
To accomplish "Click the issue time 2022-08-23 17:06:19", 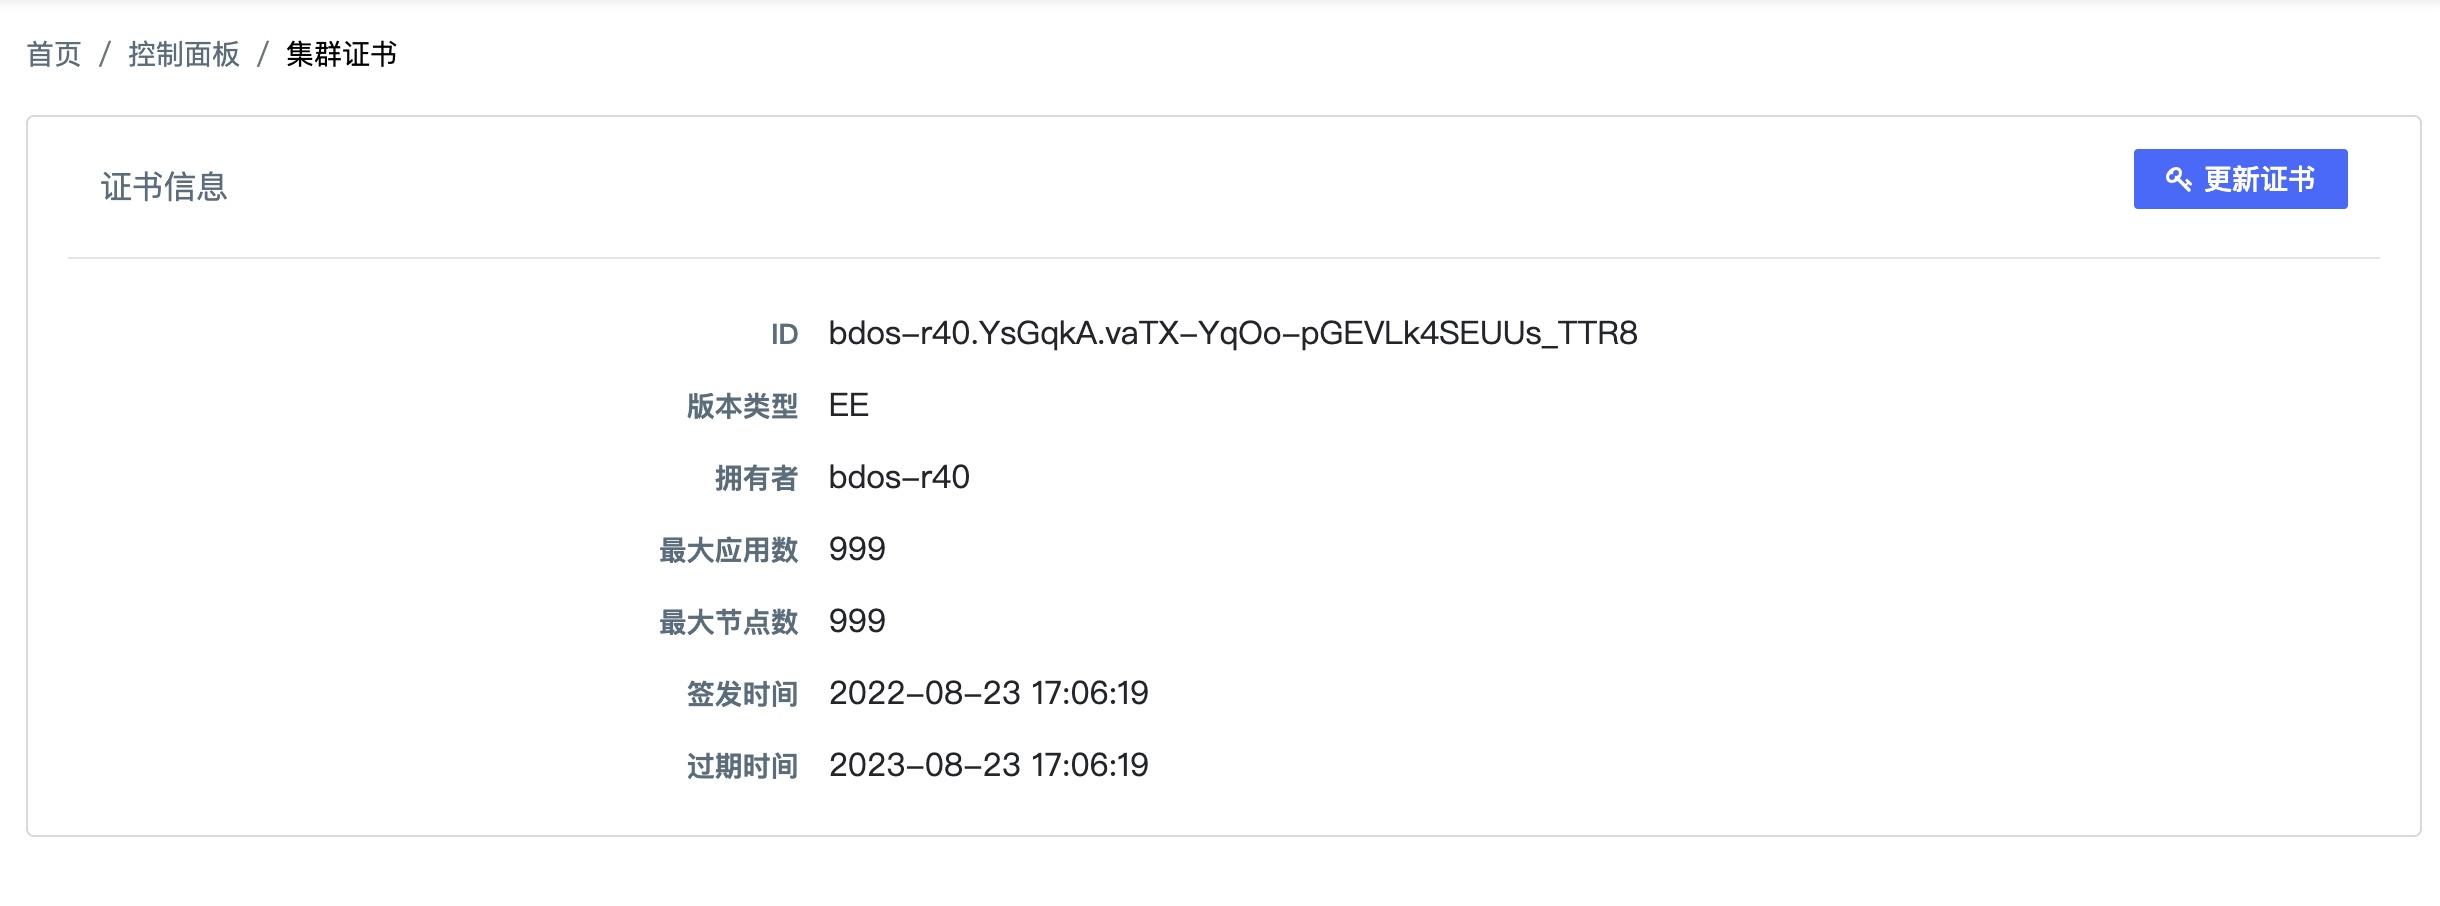I will [x=989, y=693].
